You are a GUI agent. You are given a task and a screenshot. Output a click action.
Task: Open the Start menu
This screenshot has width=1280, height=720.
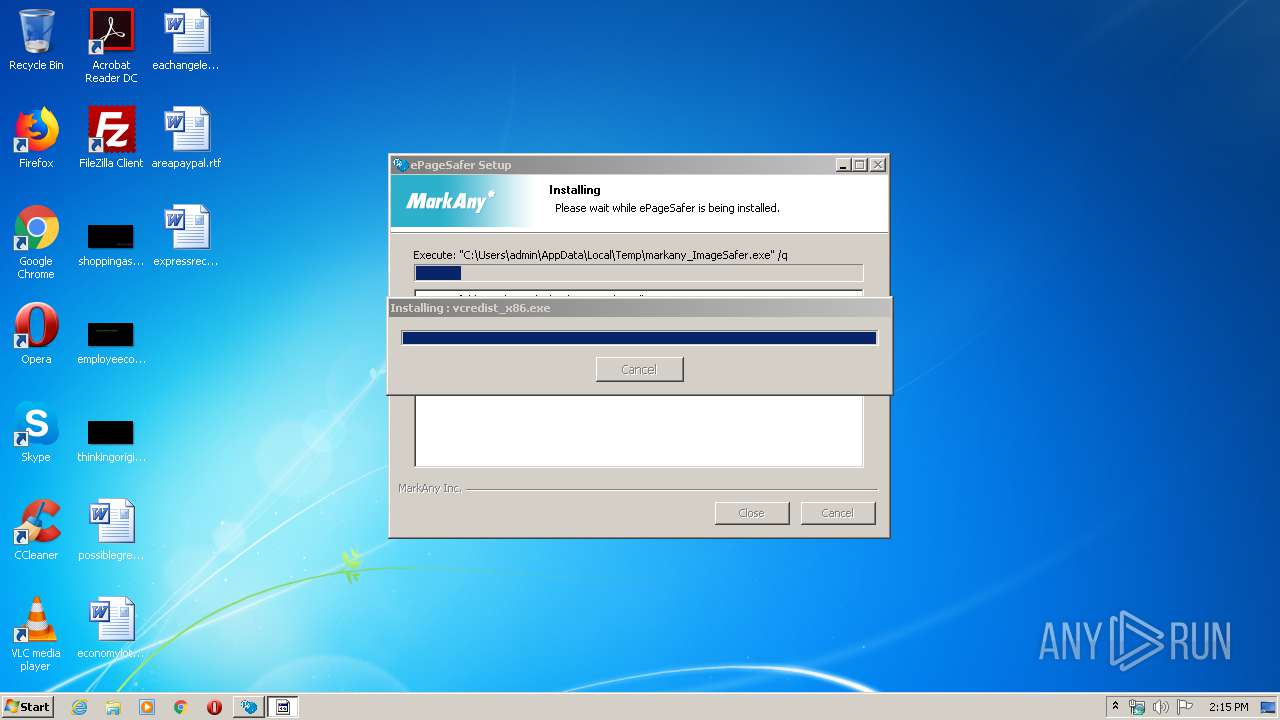click(27, 707)
